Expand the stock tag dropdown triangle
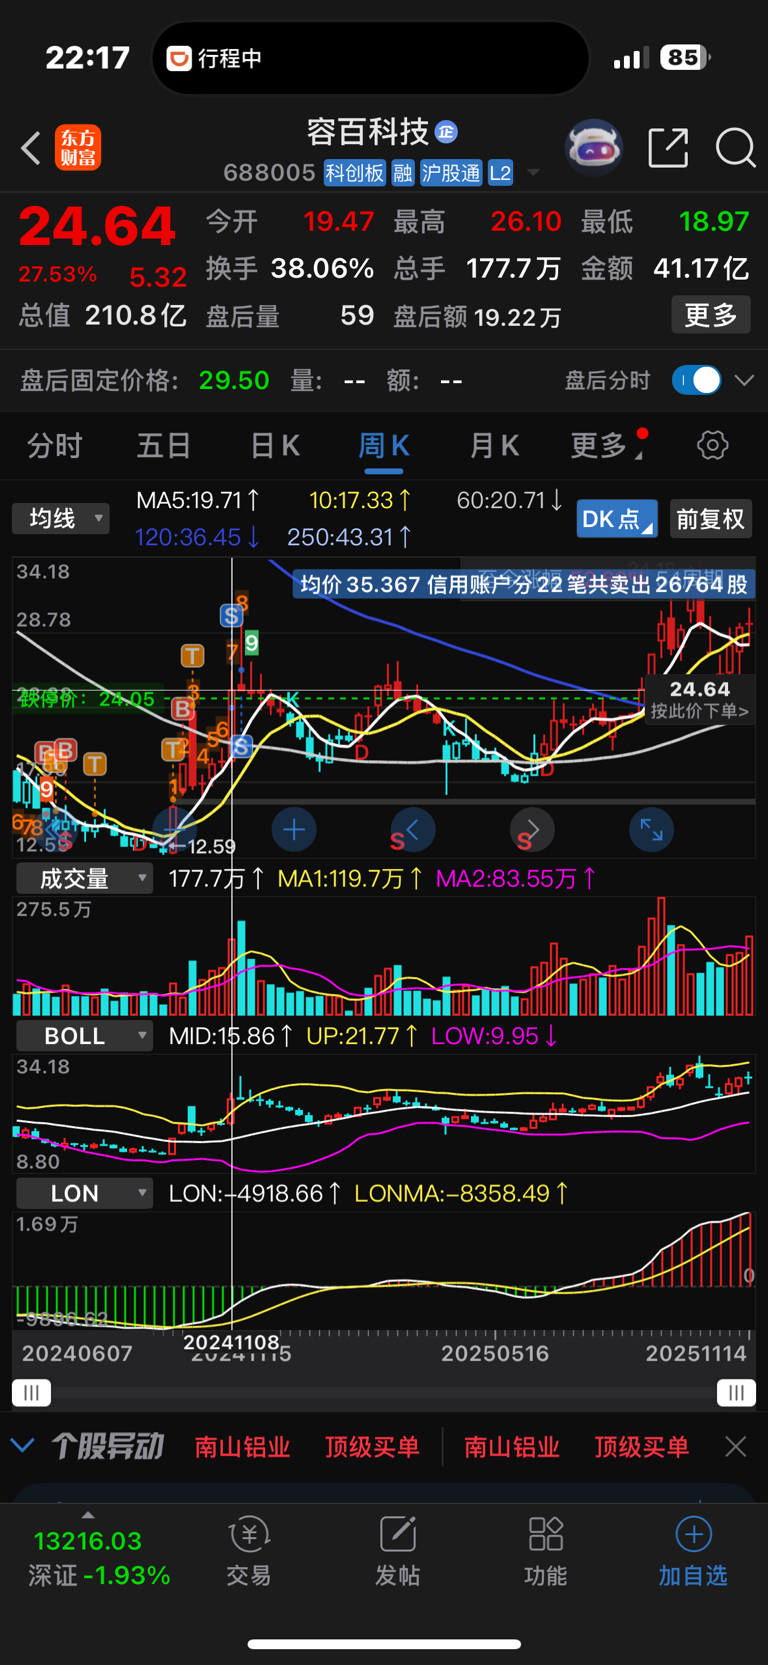Viewport: 769px width, 1665px height. click(x=533, y=173)
